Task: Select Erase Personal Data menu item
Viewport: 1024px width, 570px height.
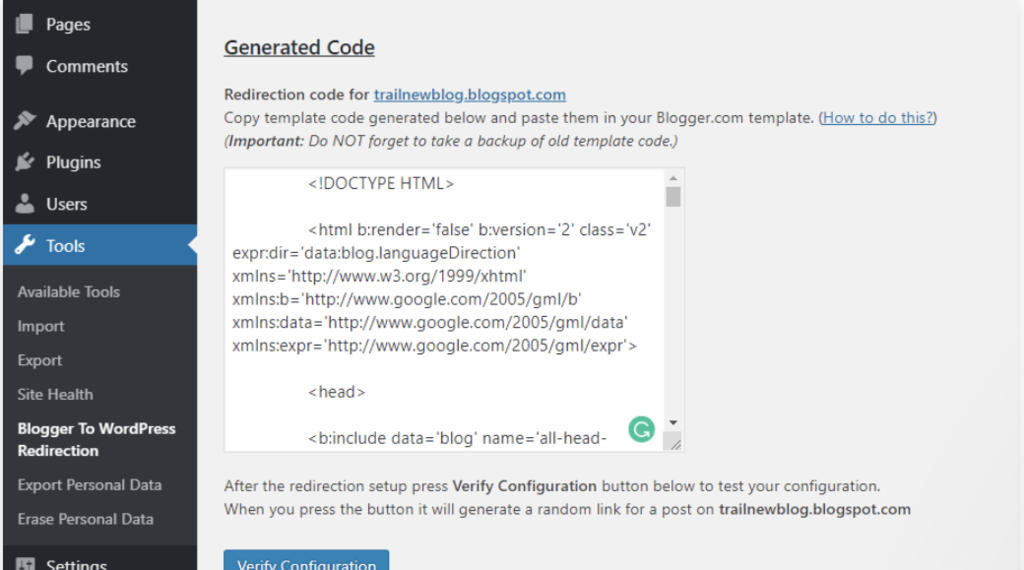Action: point(85,519)
